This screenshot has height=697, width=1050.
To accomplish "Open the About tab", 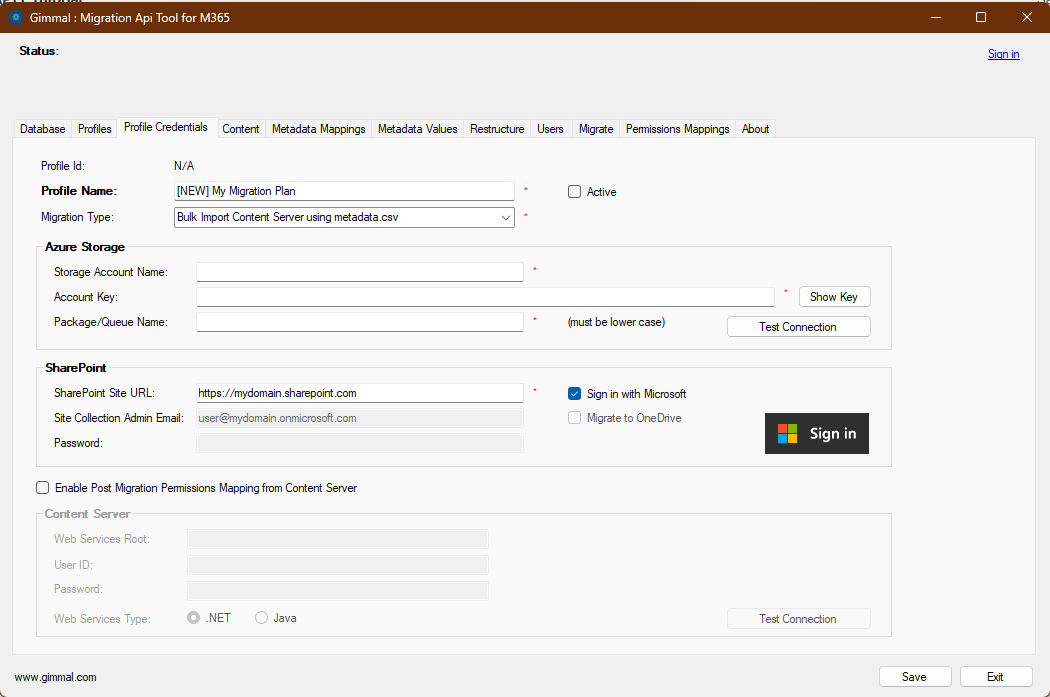I will 755,129.
